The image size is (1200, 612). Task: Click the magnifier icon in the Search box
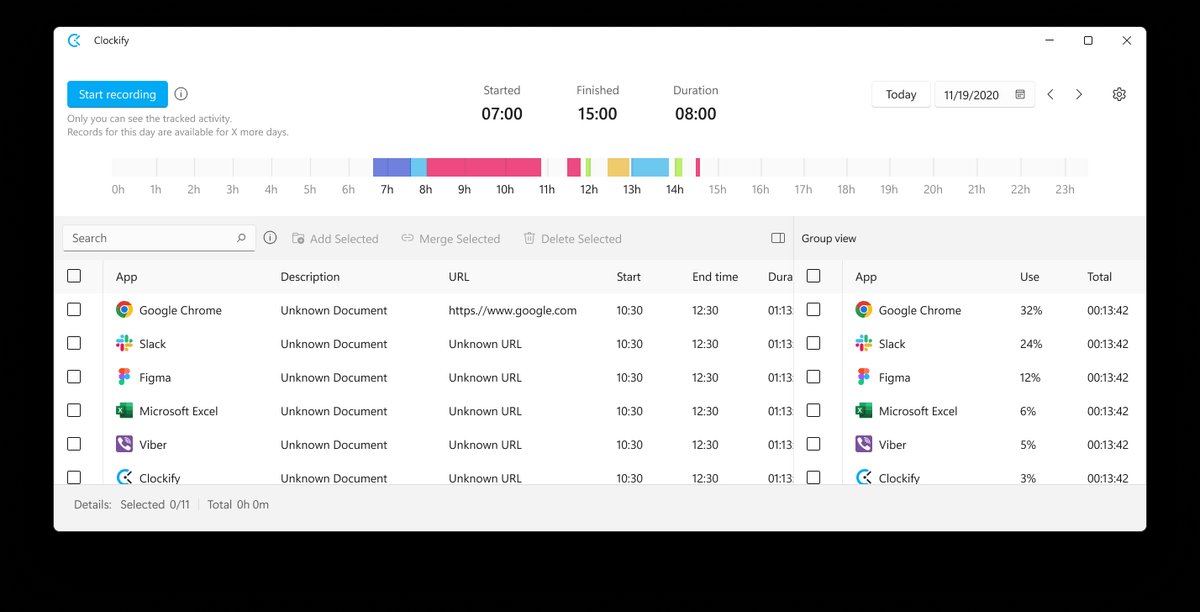(241, 238)
